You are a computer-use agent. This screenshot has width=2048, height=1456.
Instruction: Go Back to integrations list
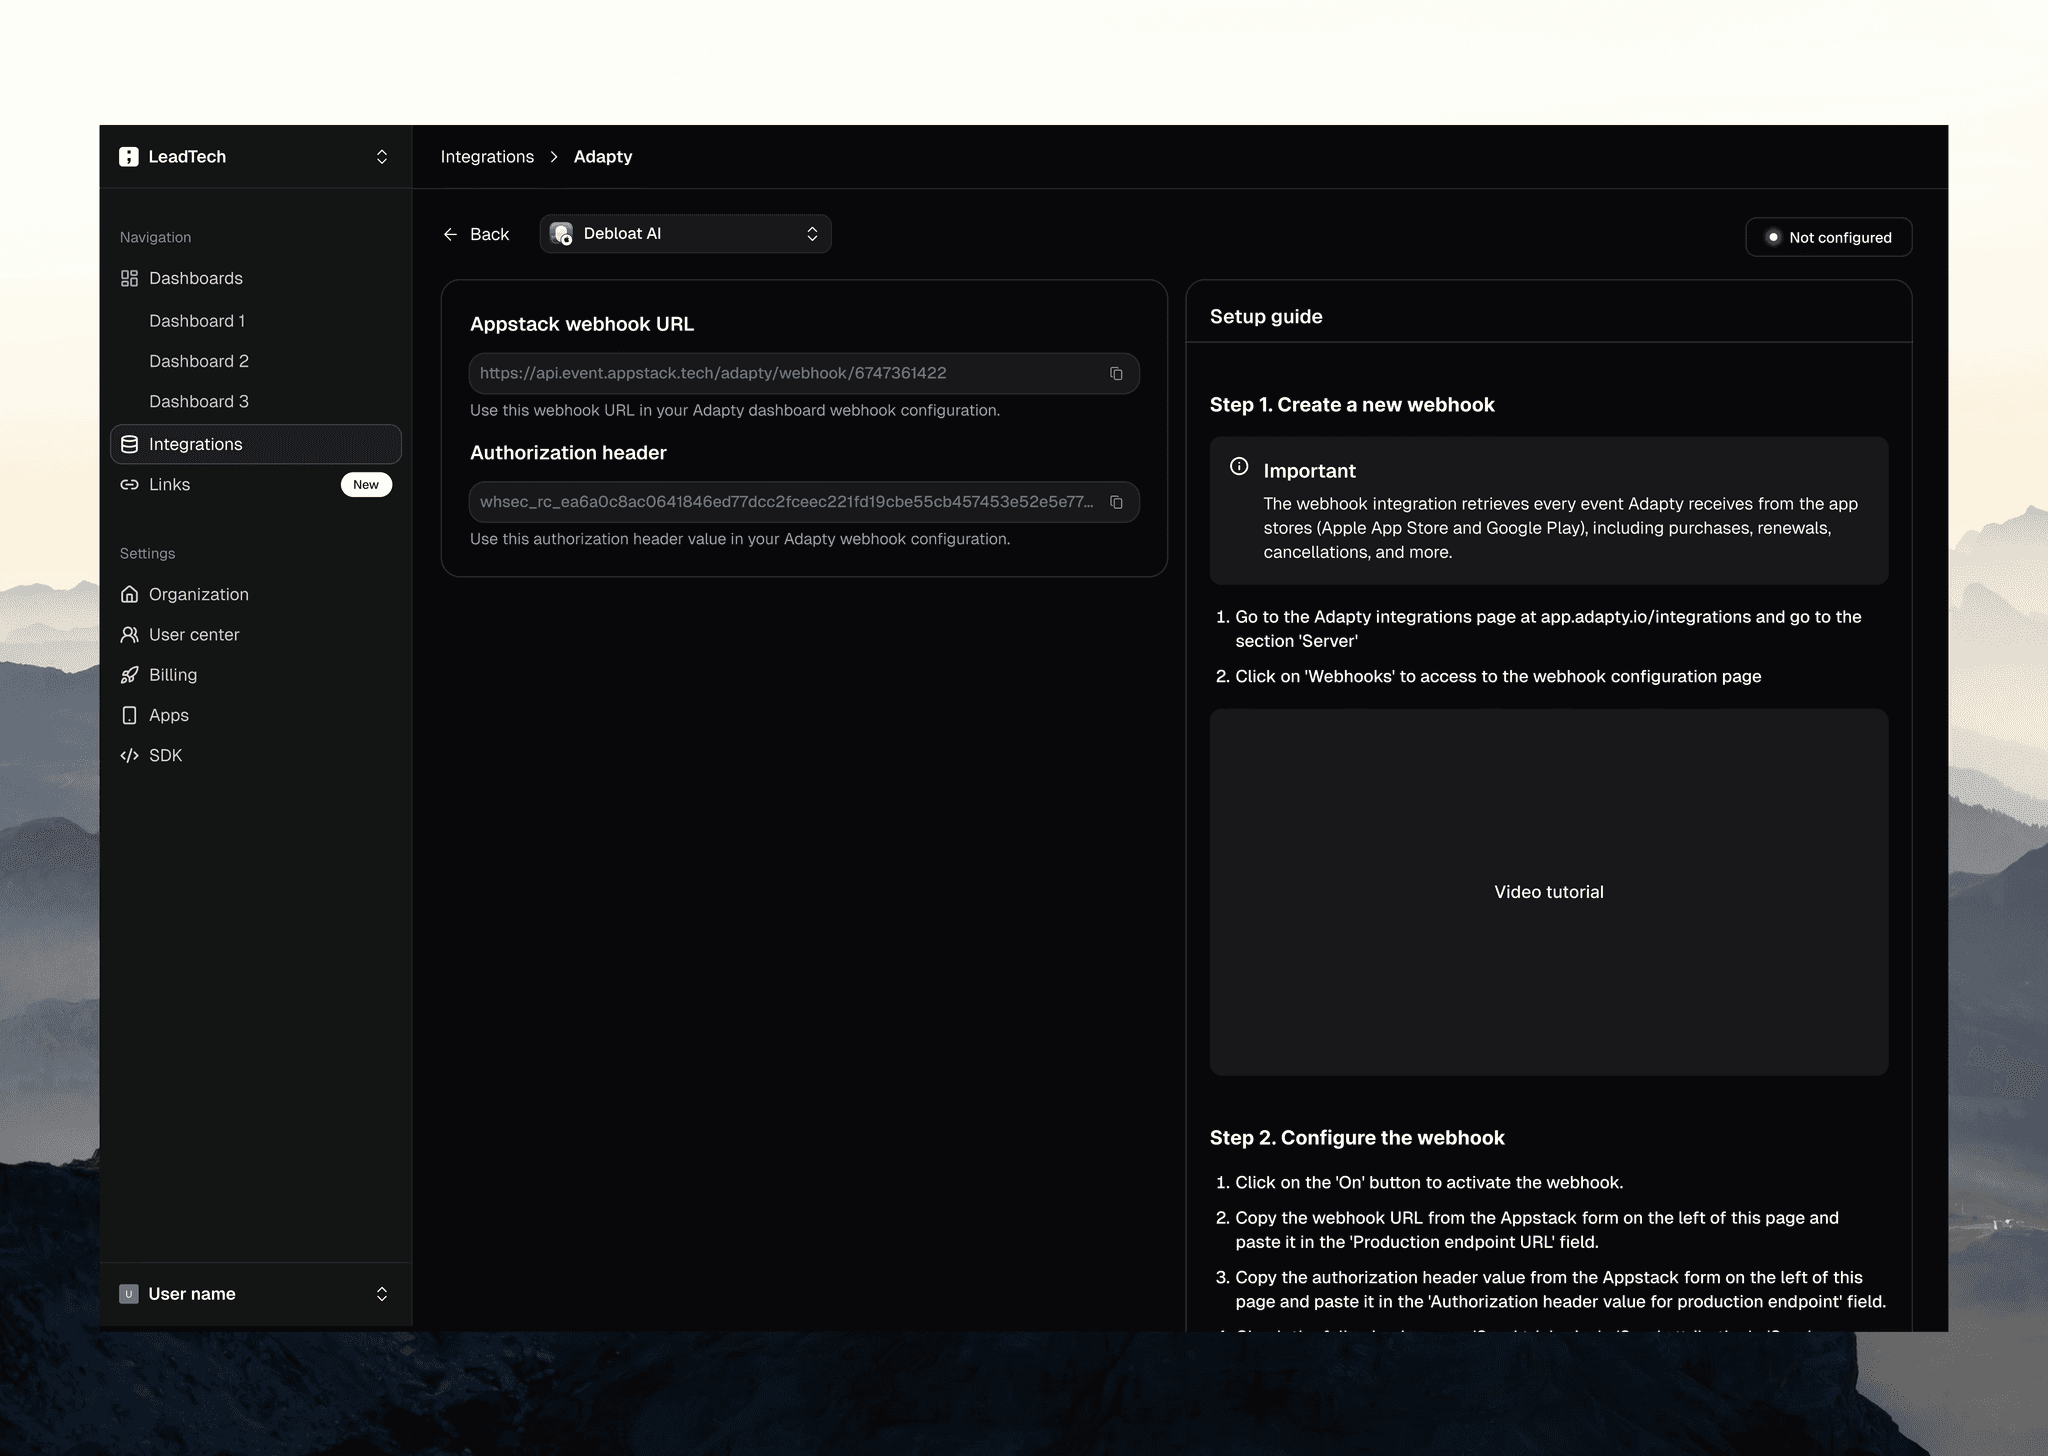pos(476,234)
